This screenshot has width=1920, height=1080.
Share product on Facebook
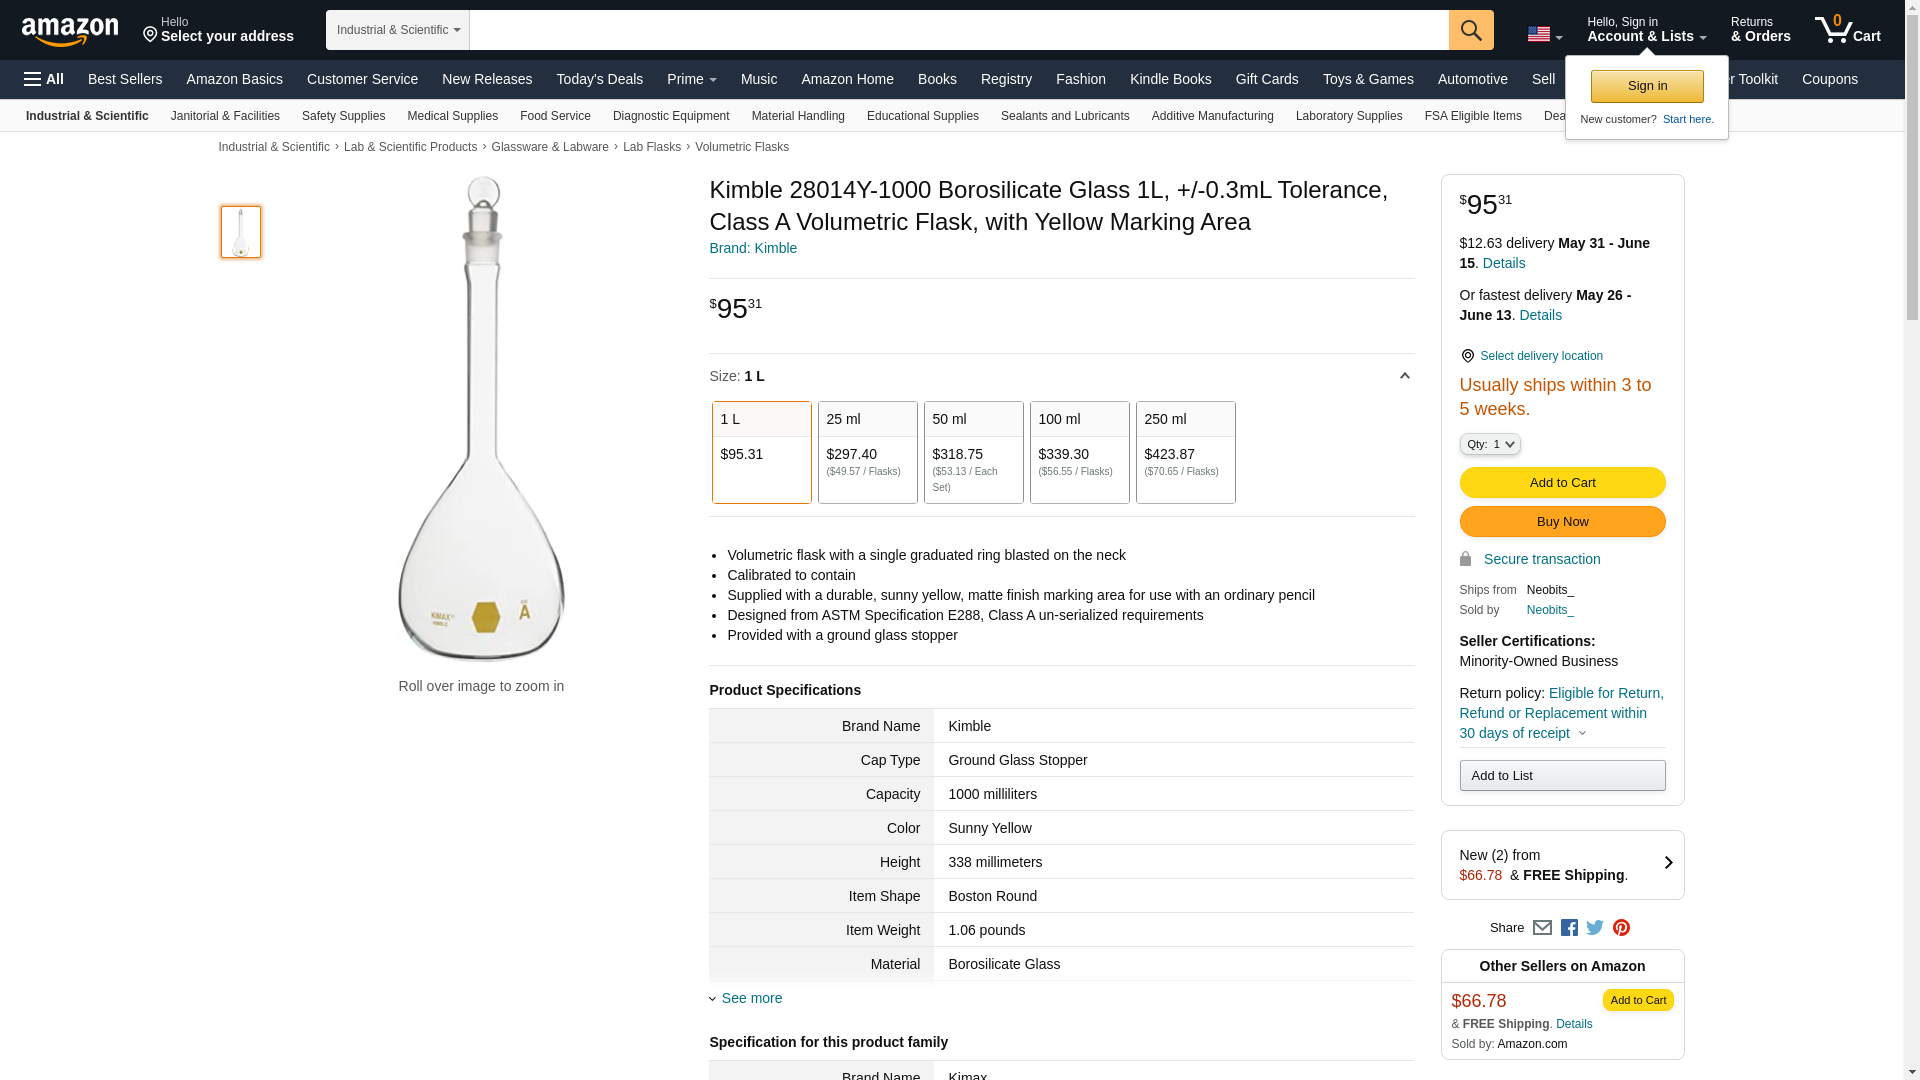[1569, 928]
